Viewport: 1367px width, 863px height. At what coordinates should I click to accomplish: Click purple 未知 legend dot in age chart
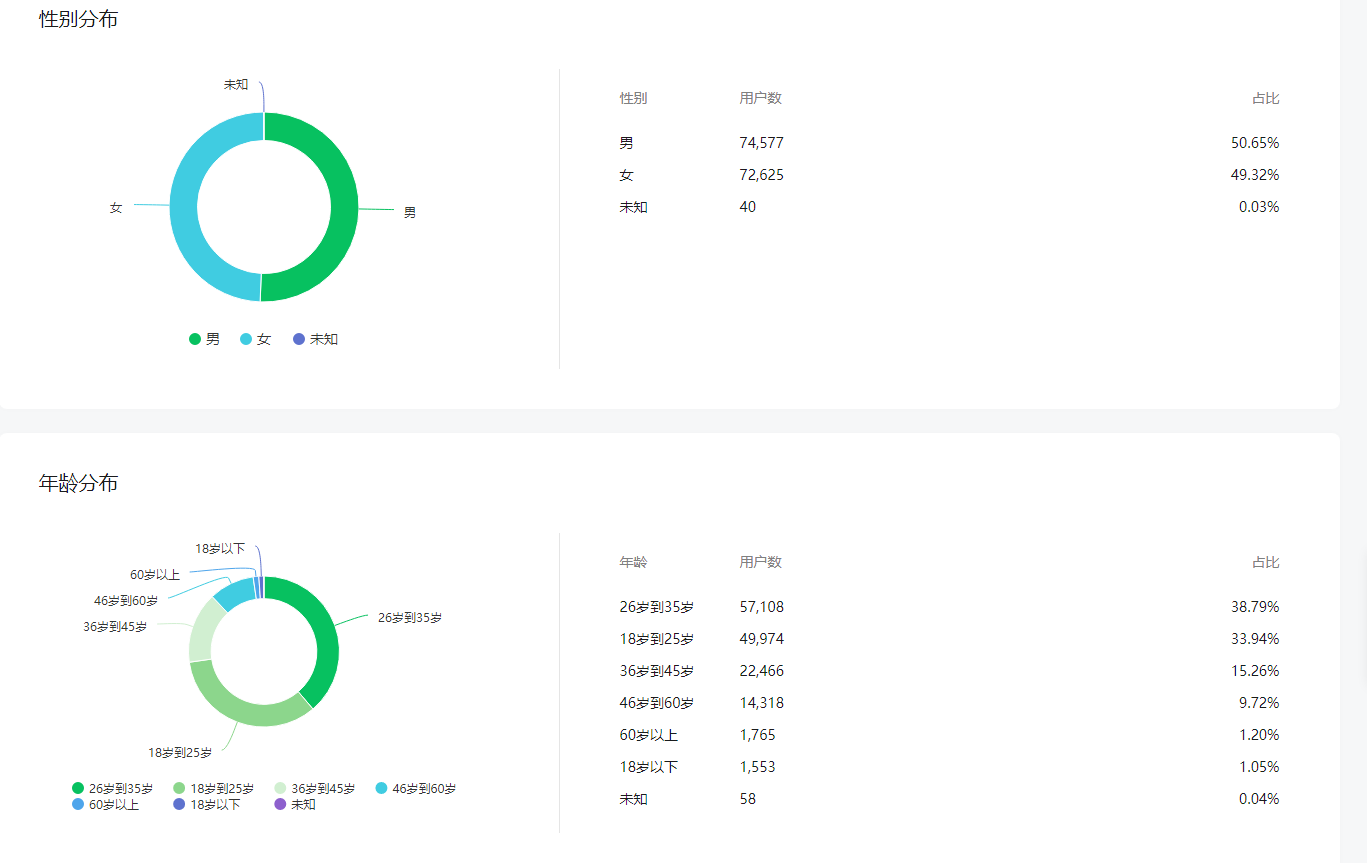point(280,804)
